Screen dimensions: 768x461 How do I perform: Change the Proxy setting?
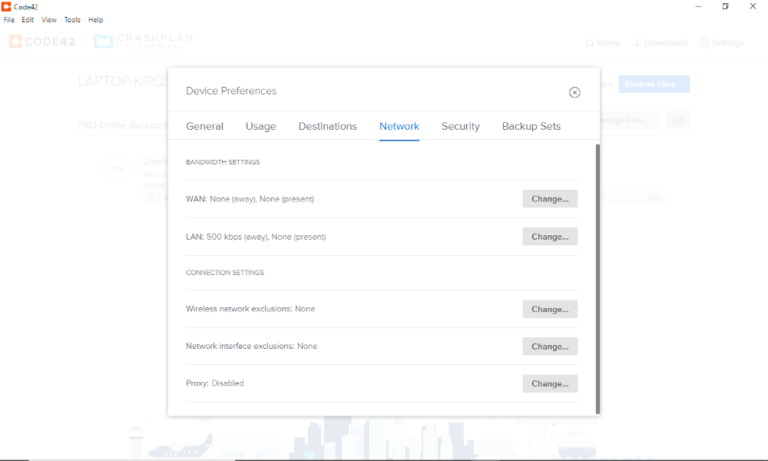pyautogui.click(x=550, y=384)
